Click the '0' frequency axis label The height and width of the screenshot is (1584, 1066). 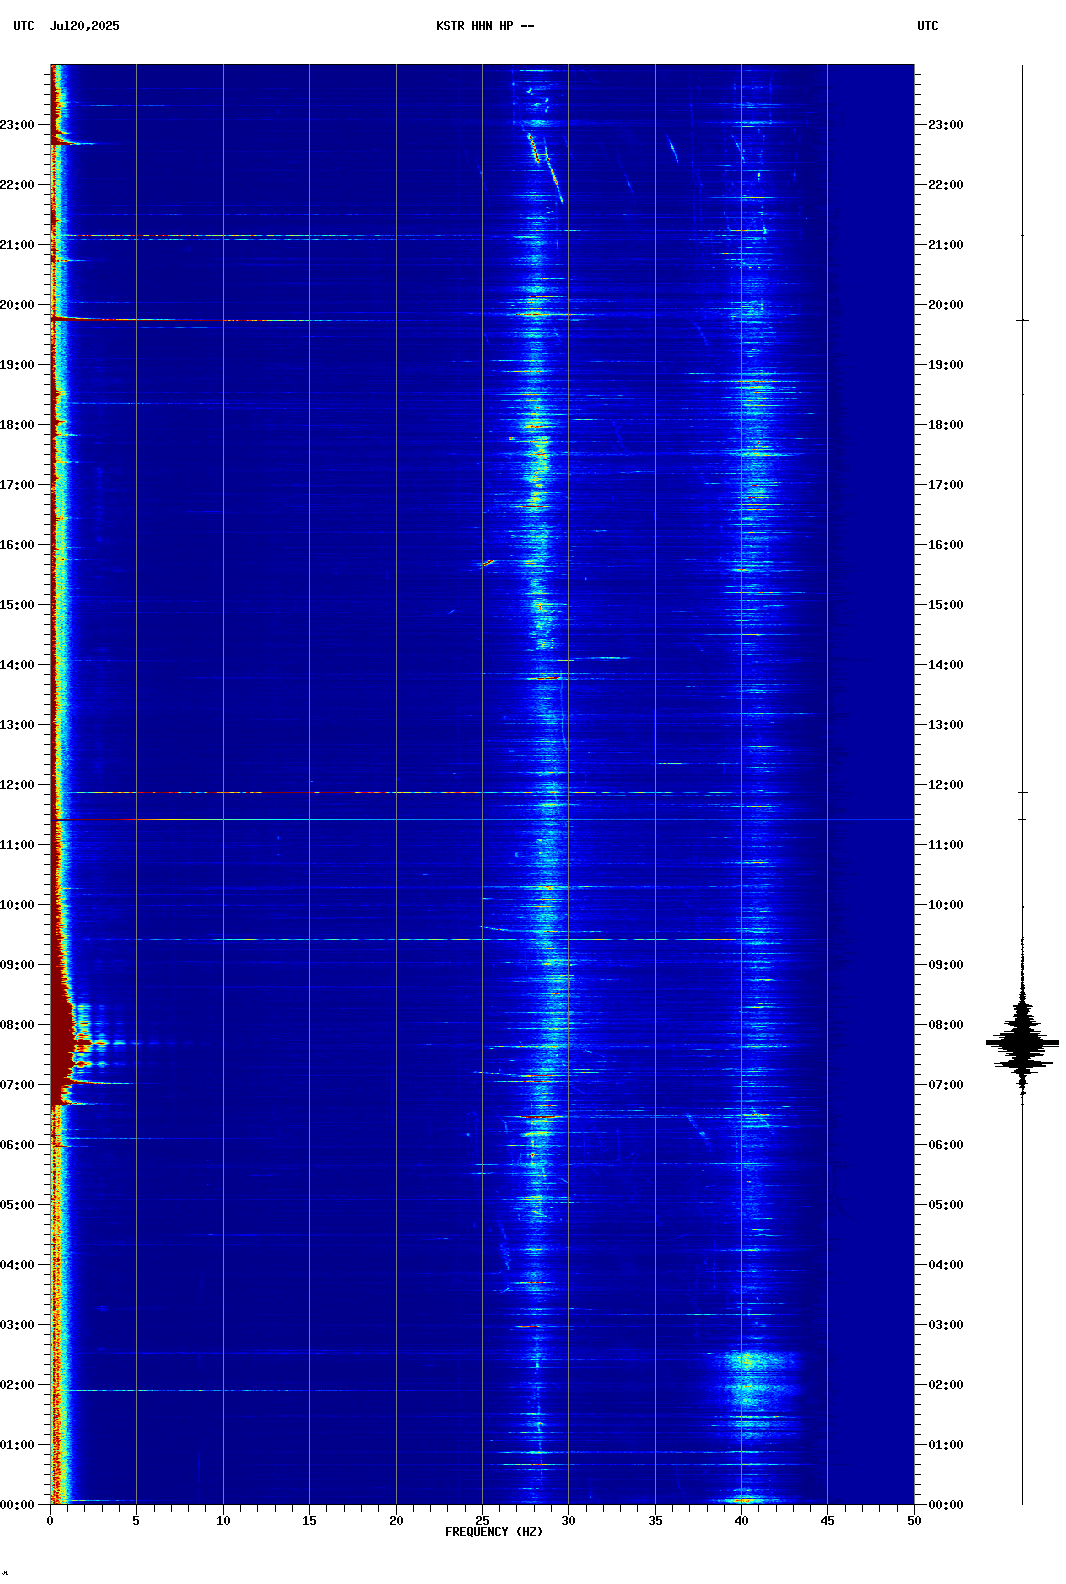[50, 1521]
